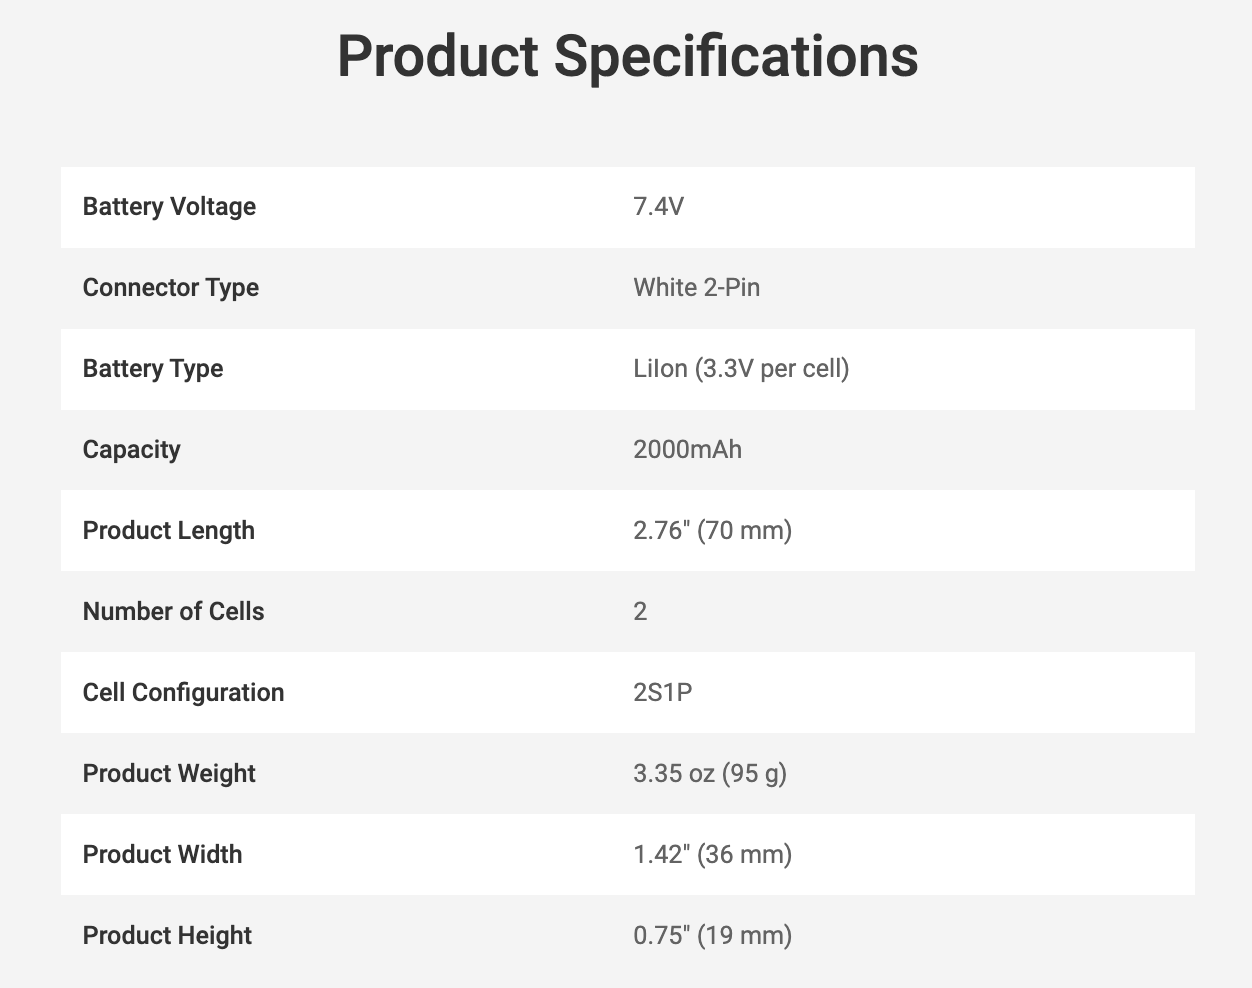Click the Number of Cells label
Viewport: 1252px width, 988px height.
[x=173, y=612]
